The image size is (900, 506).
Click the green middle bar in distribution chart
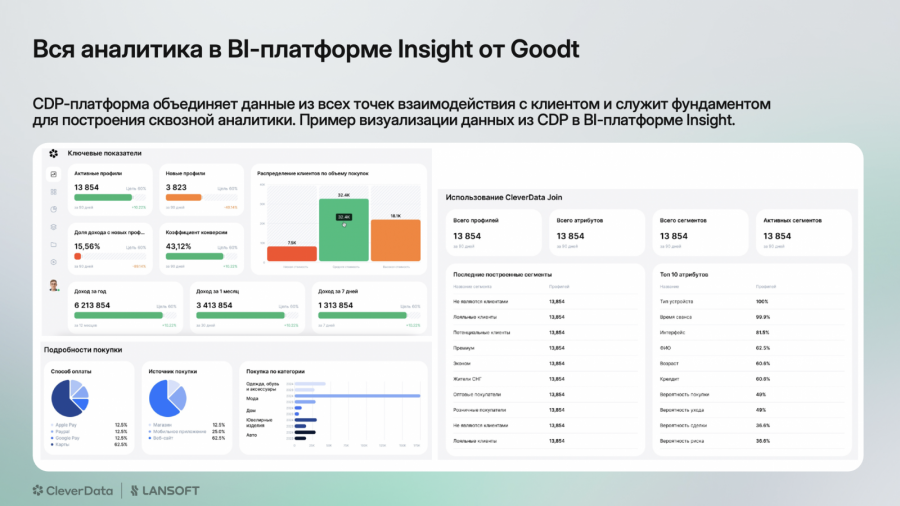tap(344, 230)
